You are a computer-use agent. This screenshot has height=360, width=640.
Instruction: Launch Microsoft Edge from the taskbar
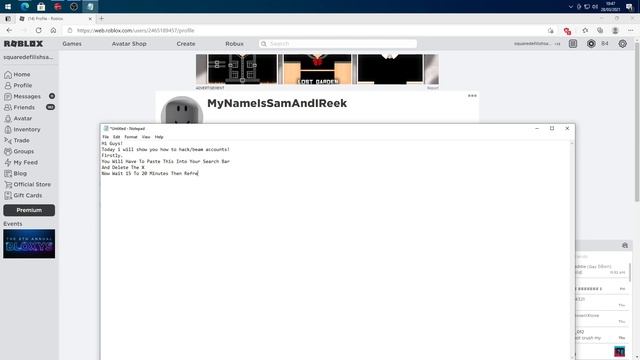pos(24,7)
